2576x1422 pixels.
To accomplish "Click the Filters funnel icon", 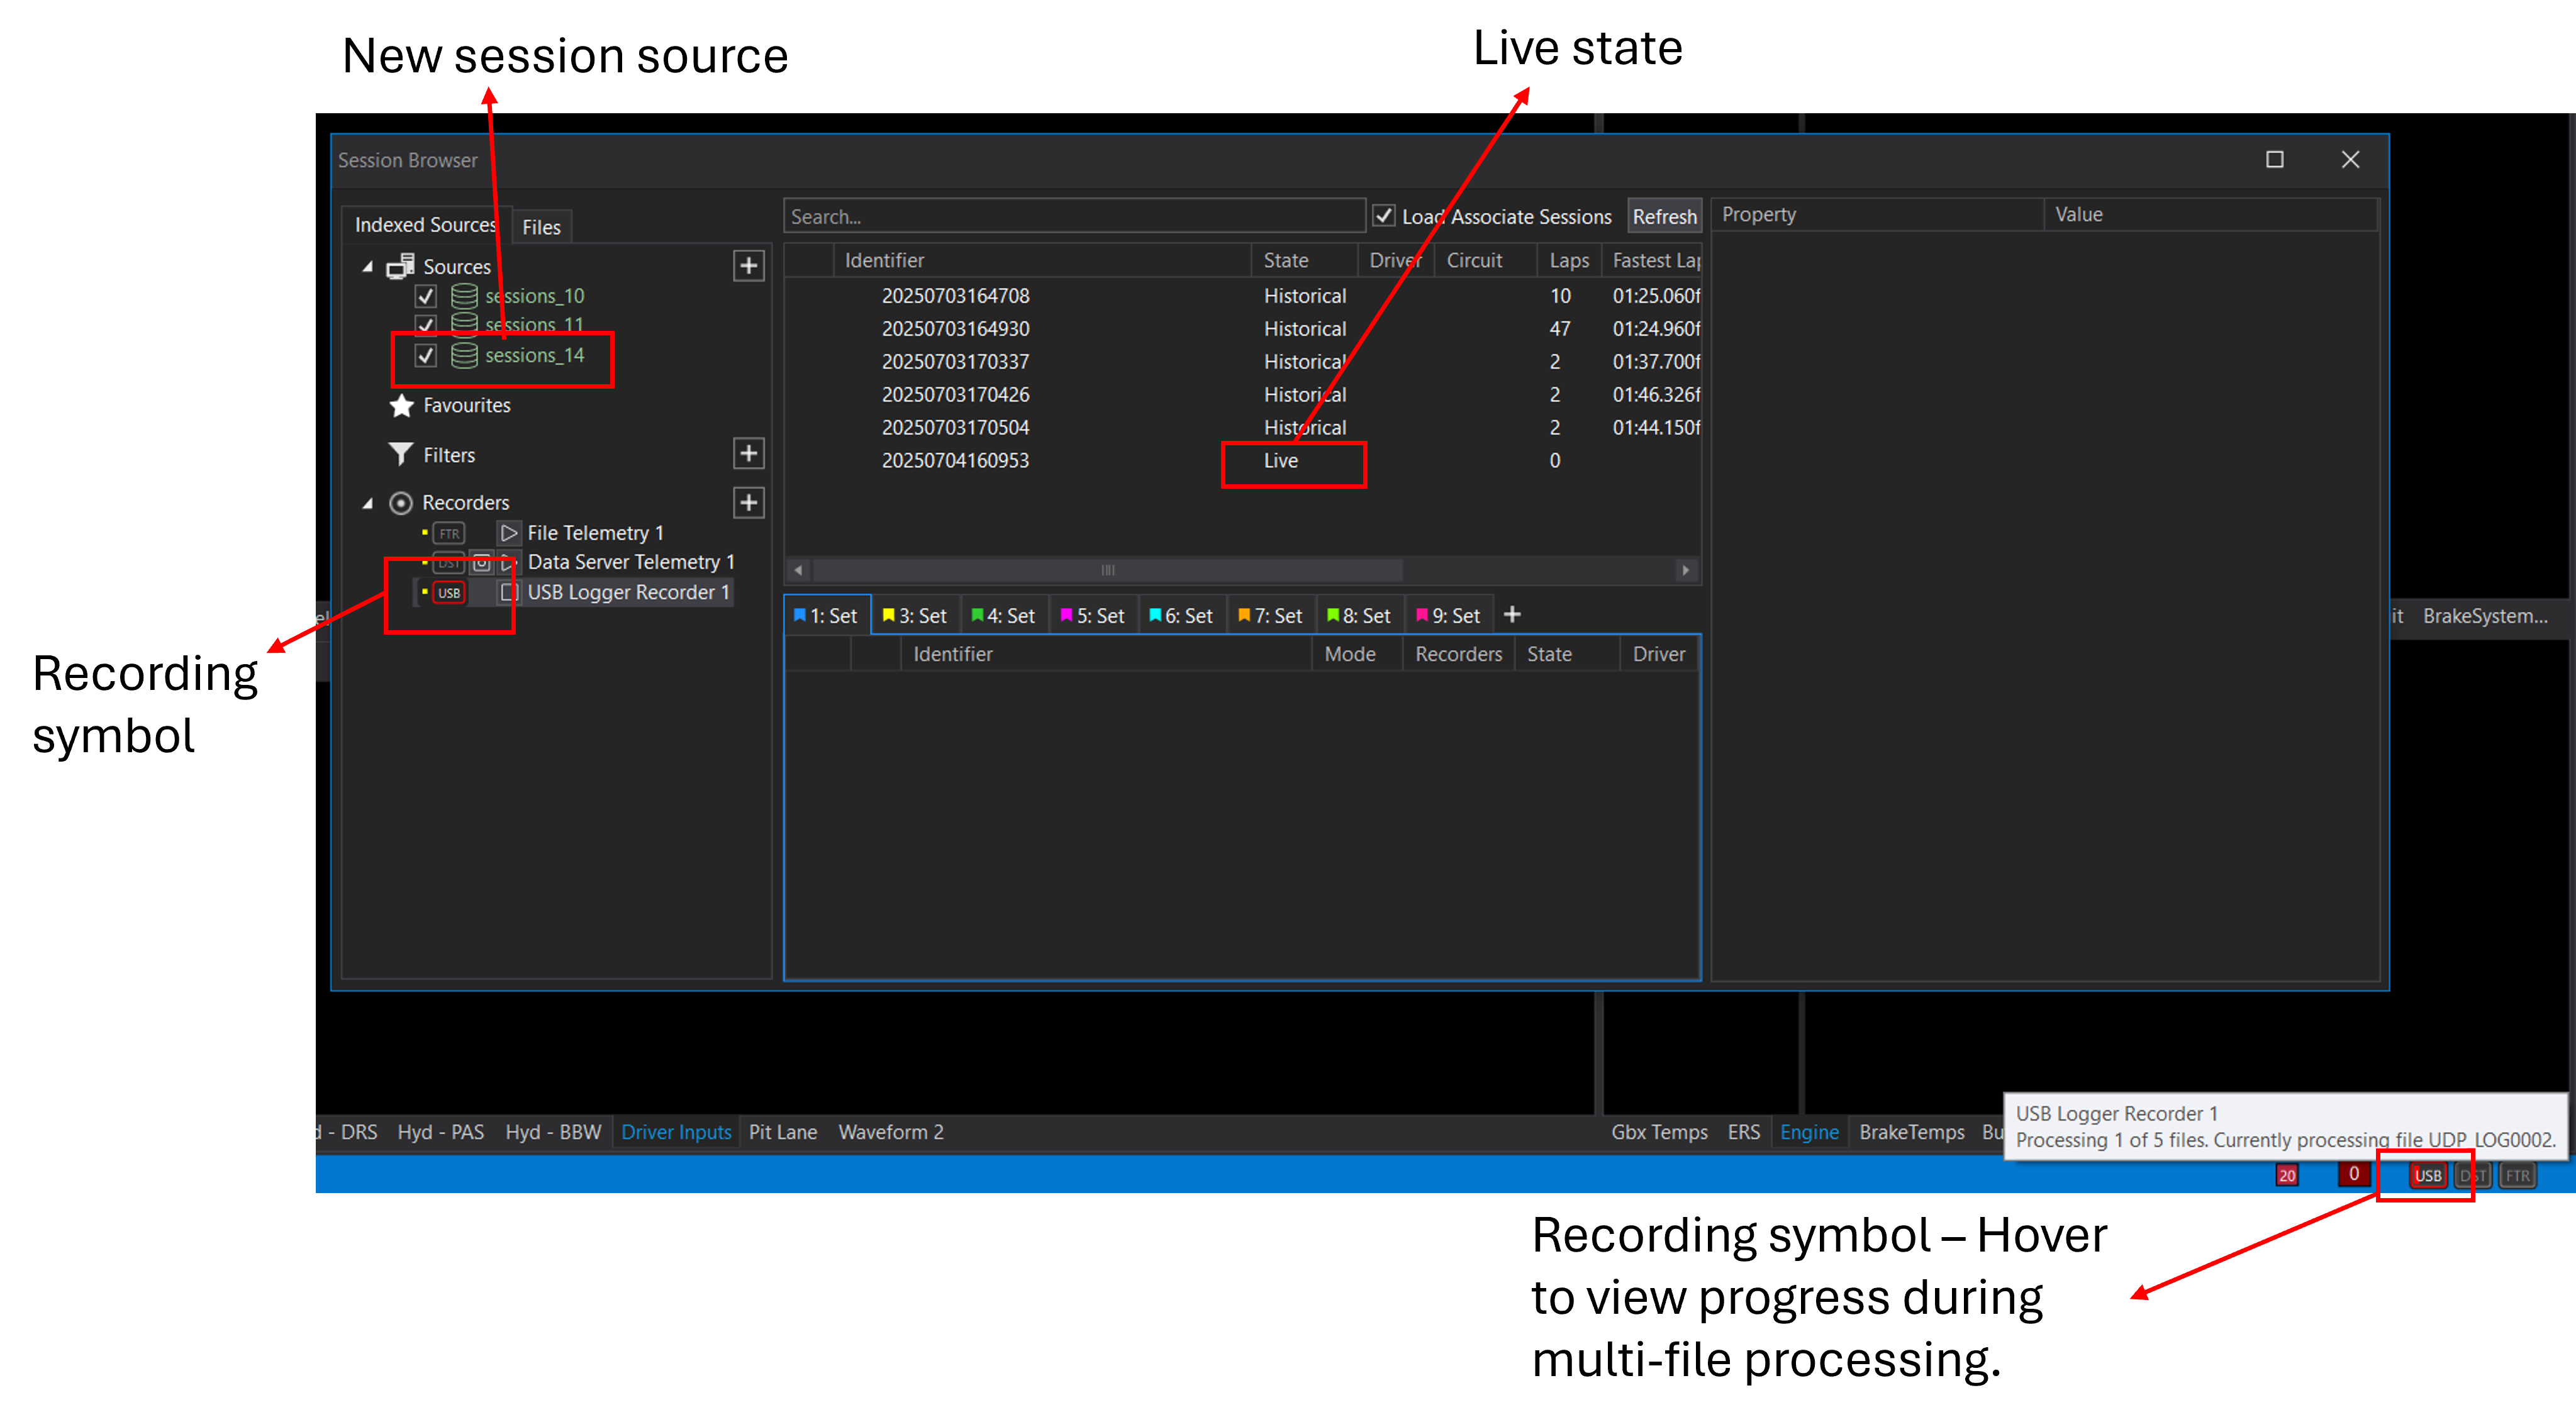I will pos(401,455).
